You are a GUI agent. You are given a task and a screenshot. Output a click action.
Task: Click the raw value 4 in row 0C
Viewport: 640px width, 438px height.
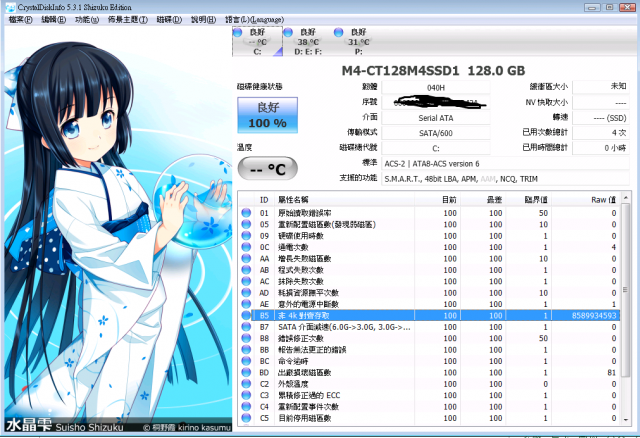click(613, 247)
